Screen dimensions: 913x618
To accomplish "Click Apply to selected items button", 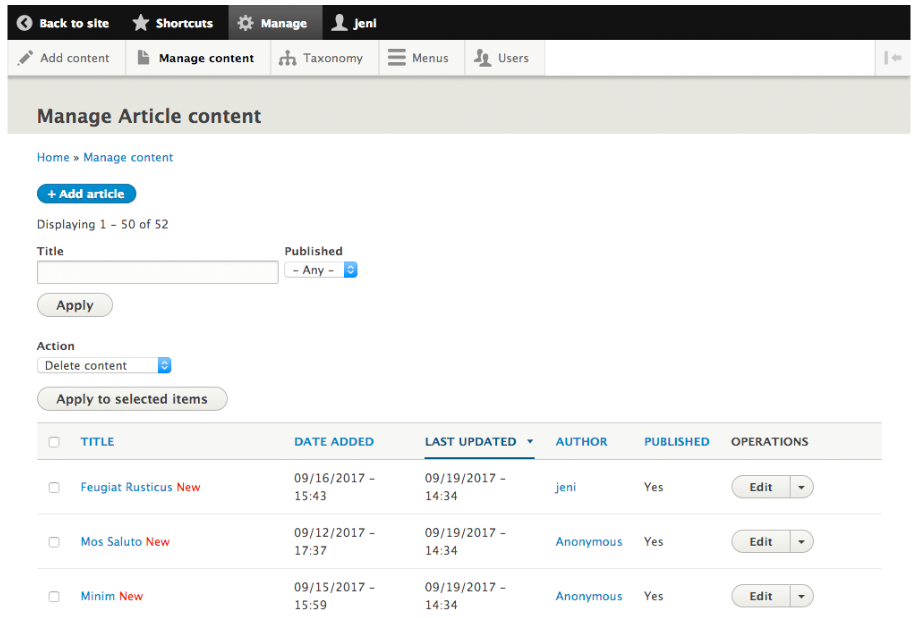I will 132,399.
